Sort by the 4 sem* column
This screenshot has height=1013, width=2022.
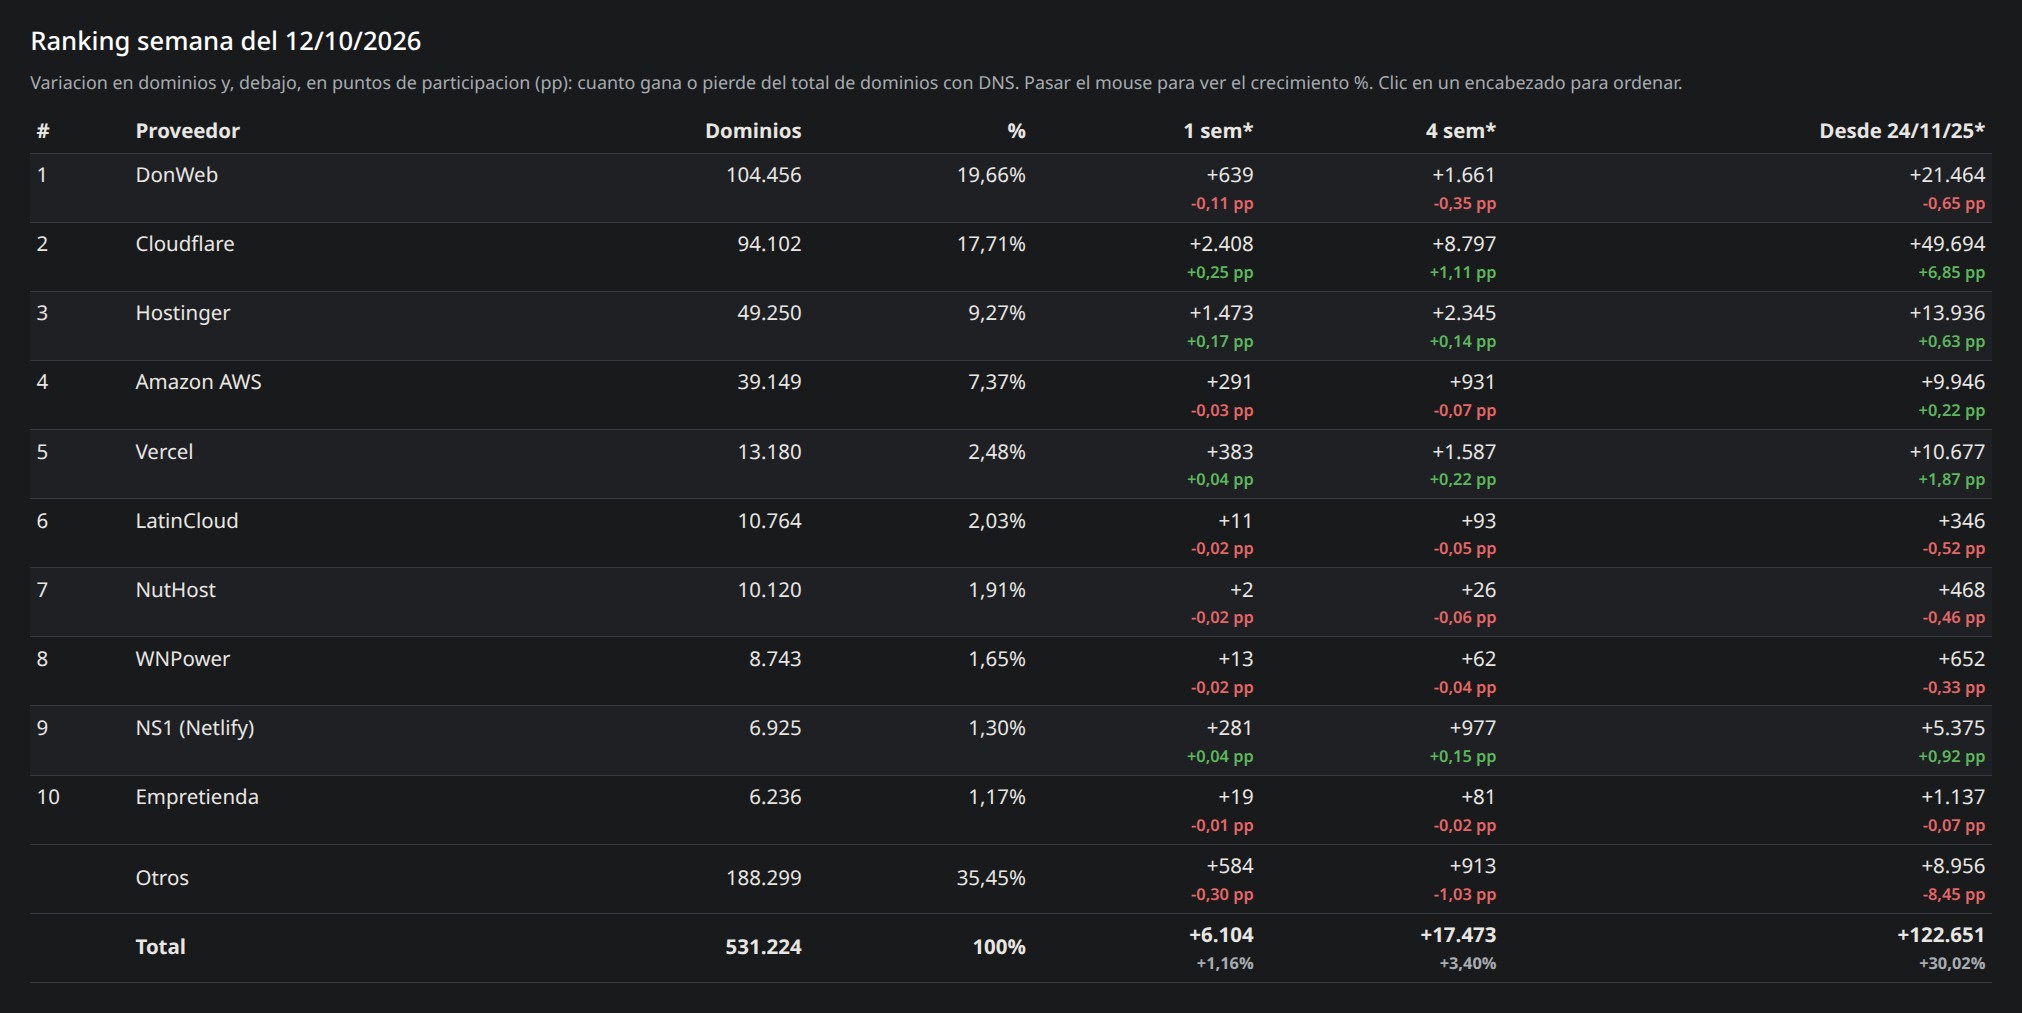(1461, 131)
